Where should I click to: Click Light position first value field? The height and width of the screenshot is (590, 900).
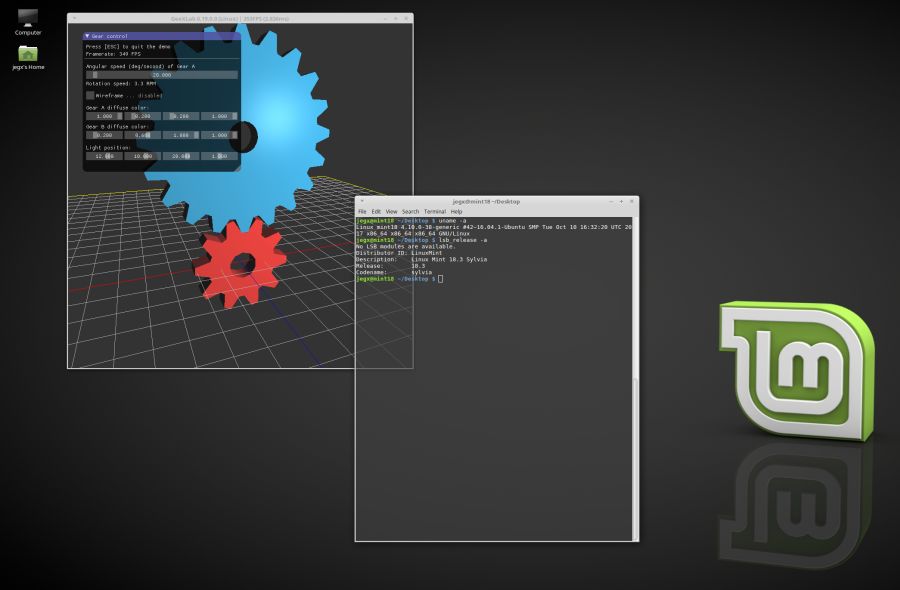tap(104, 156)
